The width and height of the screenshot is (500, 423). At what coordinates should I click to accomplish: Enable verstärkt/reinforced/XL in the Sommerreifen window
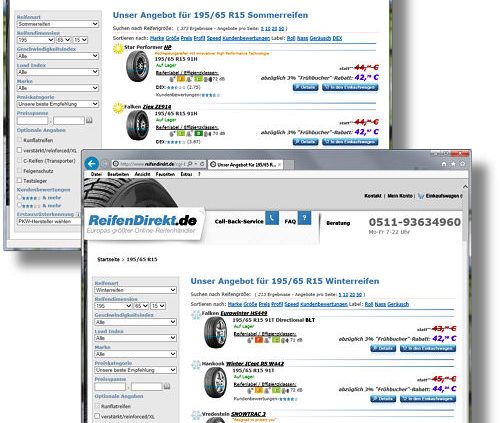[20, 150]
